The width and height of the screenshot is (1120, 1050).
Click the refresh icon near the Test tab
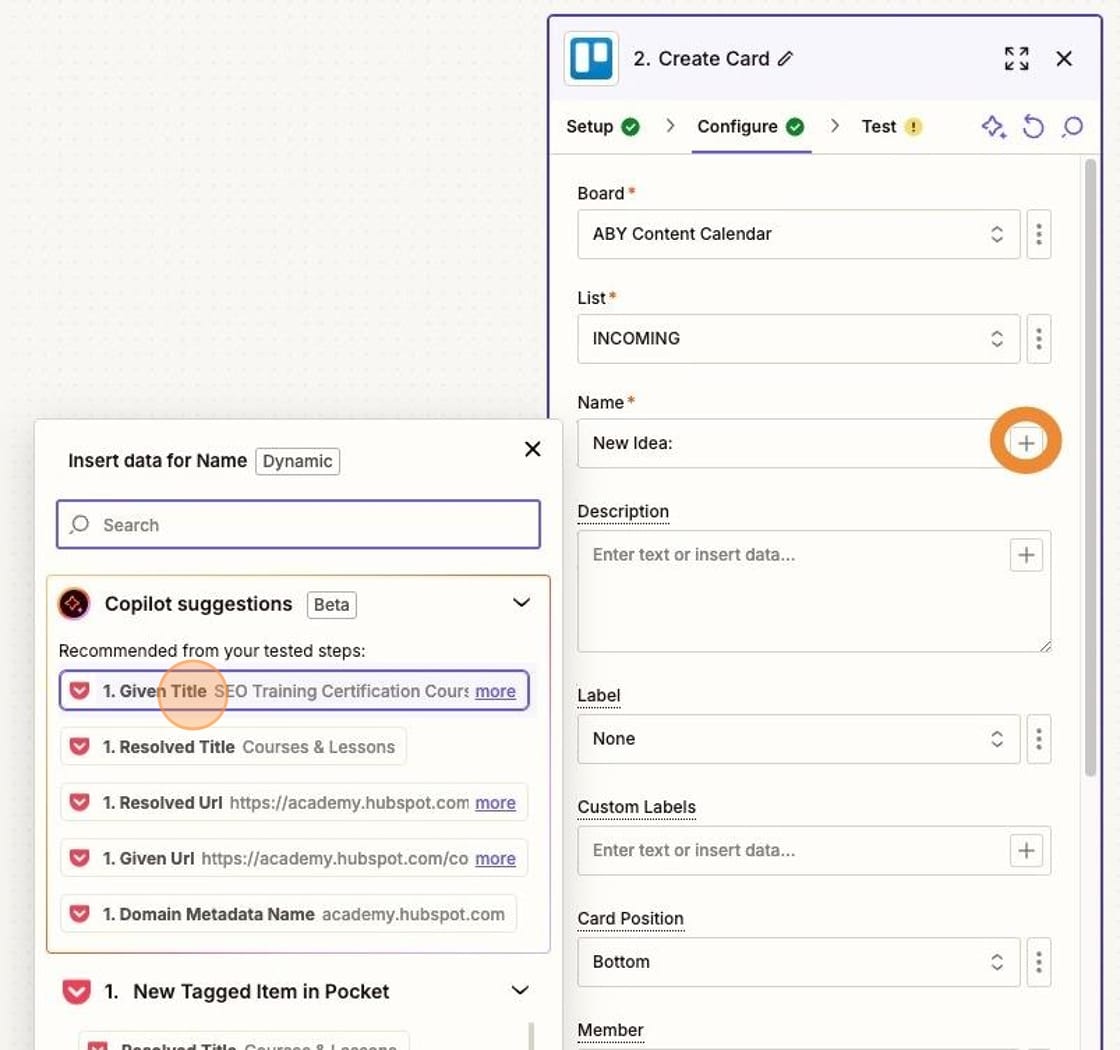[x=1034, y=127]
